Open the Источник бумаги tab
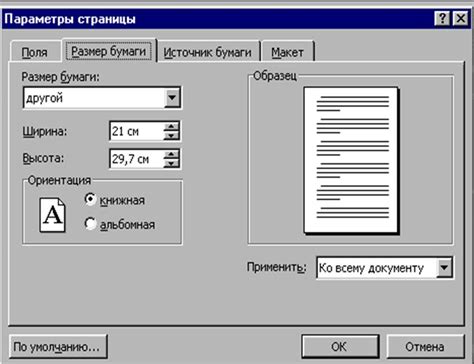This screenshot has width=474, height=364. [207, 52]
